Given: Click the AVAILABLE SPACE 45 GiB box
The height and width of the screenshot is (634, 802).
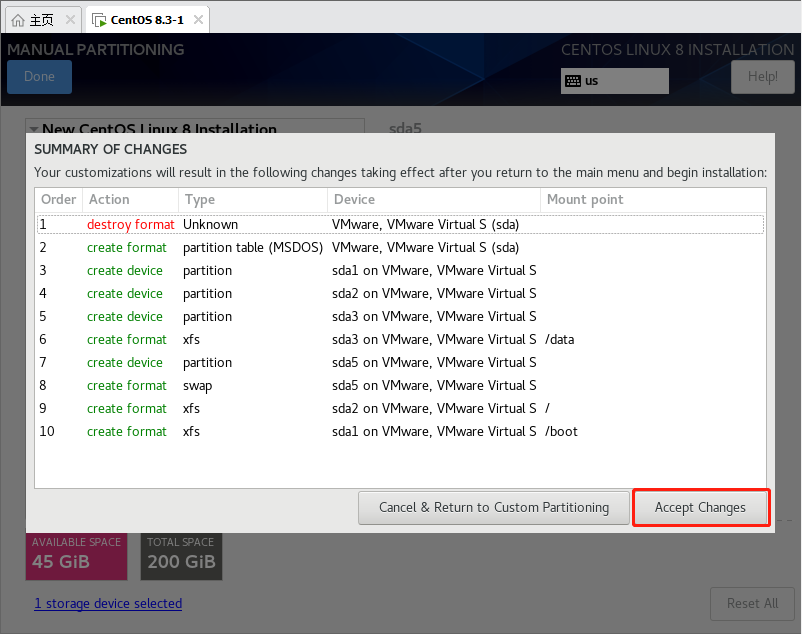Looking at the screenshot, I should (x=77, y=556).
